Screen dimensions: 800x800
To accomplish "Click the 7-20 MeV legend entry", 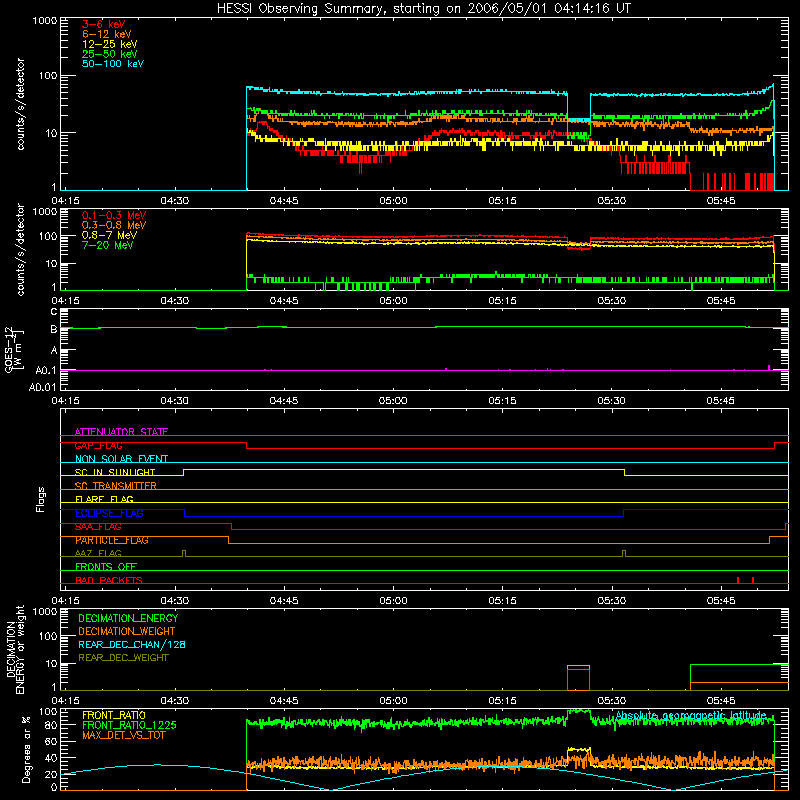I will click(x=107, y=245).
